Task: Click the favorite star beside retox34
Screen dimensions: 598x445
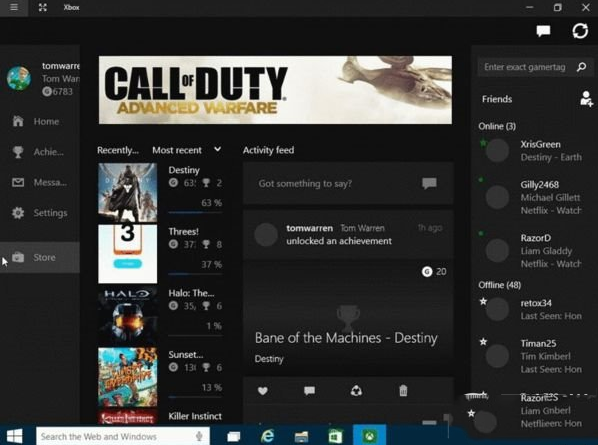Action: tap(483, 301)
